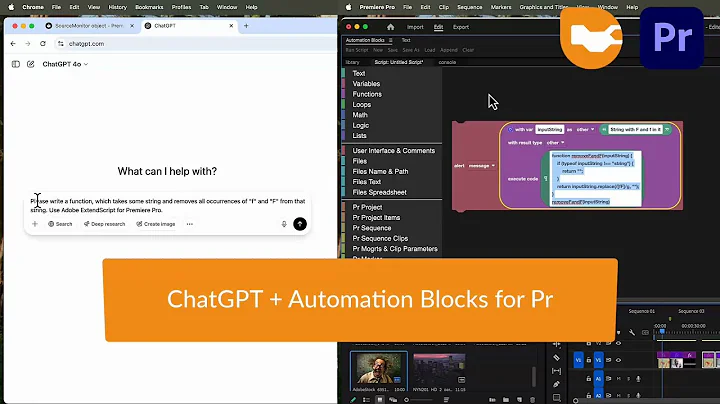Screen dimensions: 720x404
Task: Click the timeline playhead marker
Action: click(662, 331)
